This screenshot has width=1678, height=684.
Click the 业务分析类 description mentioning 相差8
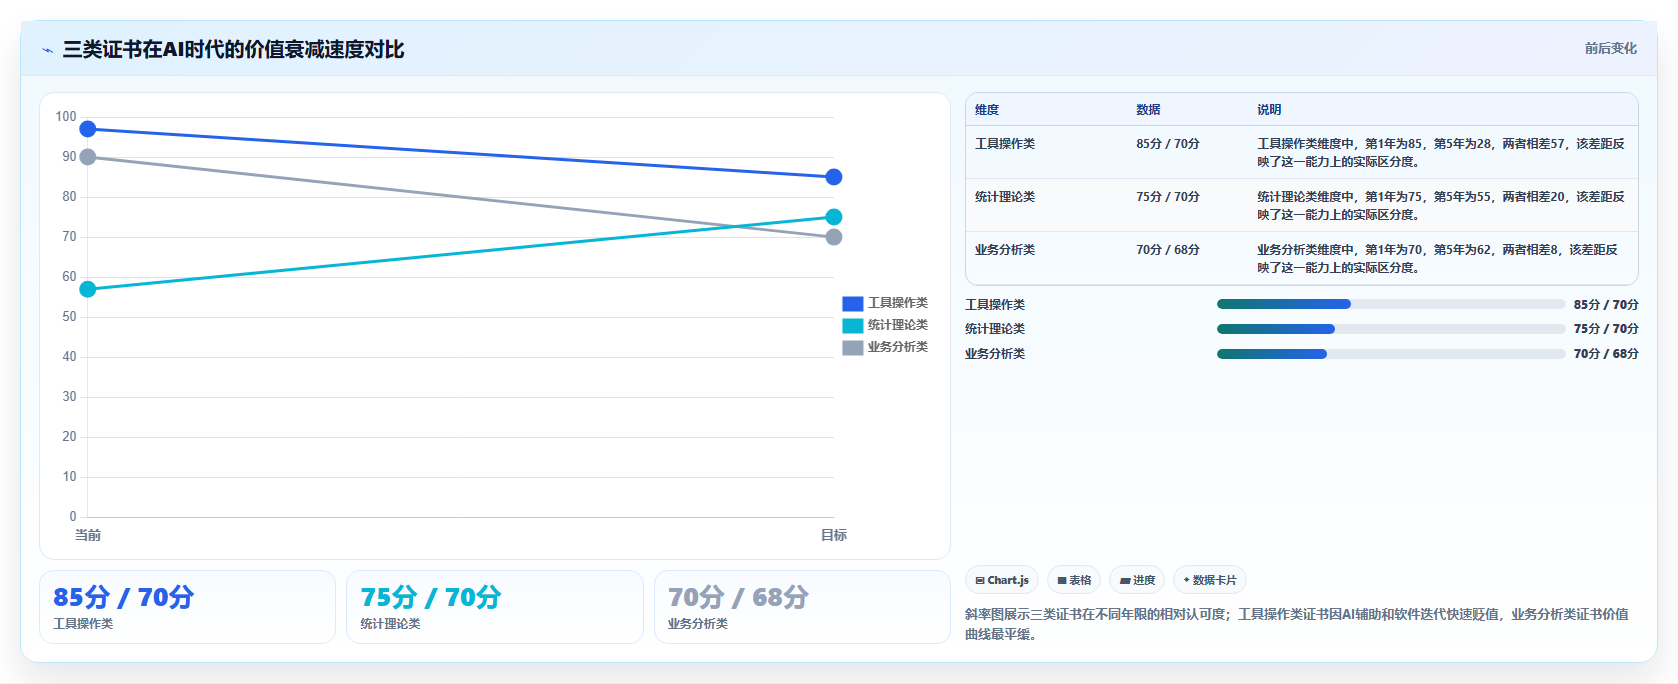(1437, 259)
